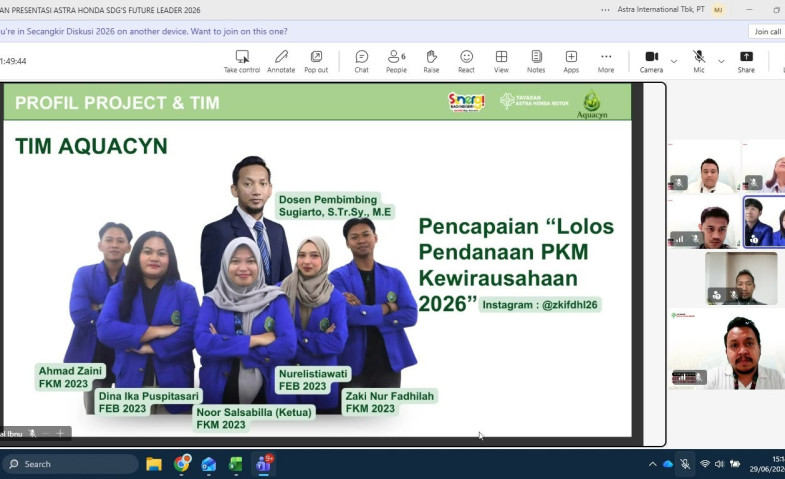Image resolution: width=785 pixels, height=479 pixels.
Task: Zoom out shared content with minus
Action: pos(46,433)
